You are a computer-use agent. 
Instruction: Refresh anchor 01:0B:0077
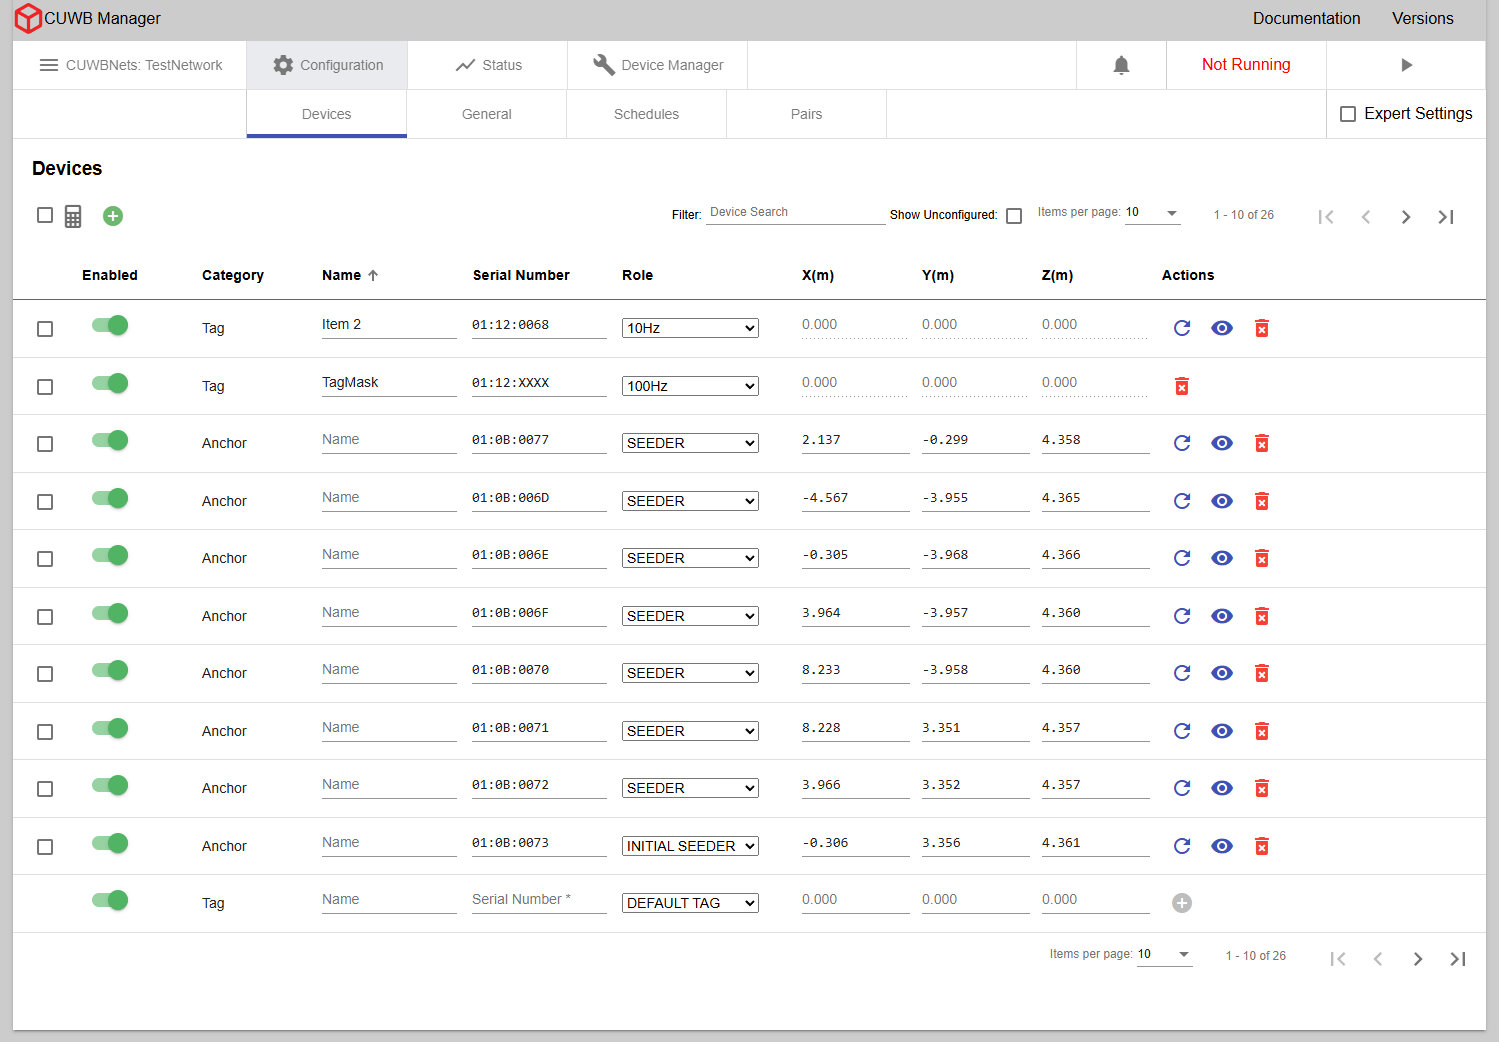point(1182,443)
